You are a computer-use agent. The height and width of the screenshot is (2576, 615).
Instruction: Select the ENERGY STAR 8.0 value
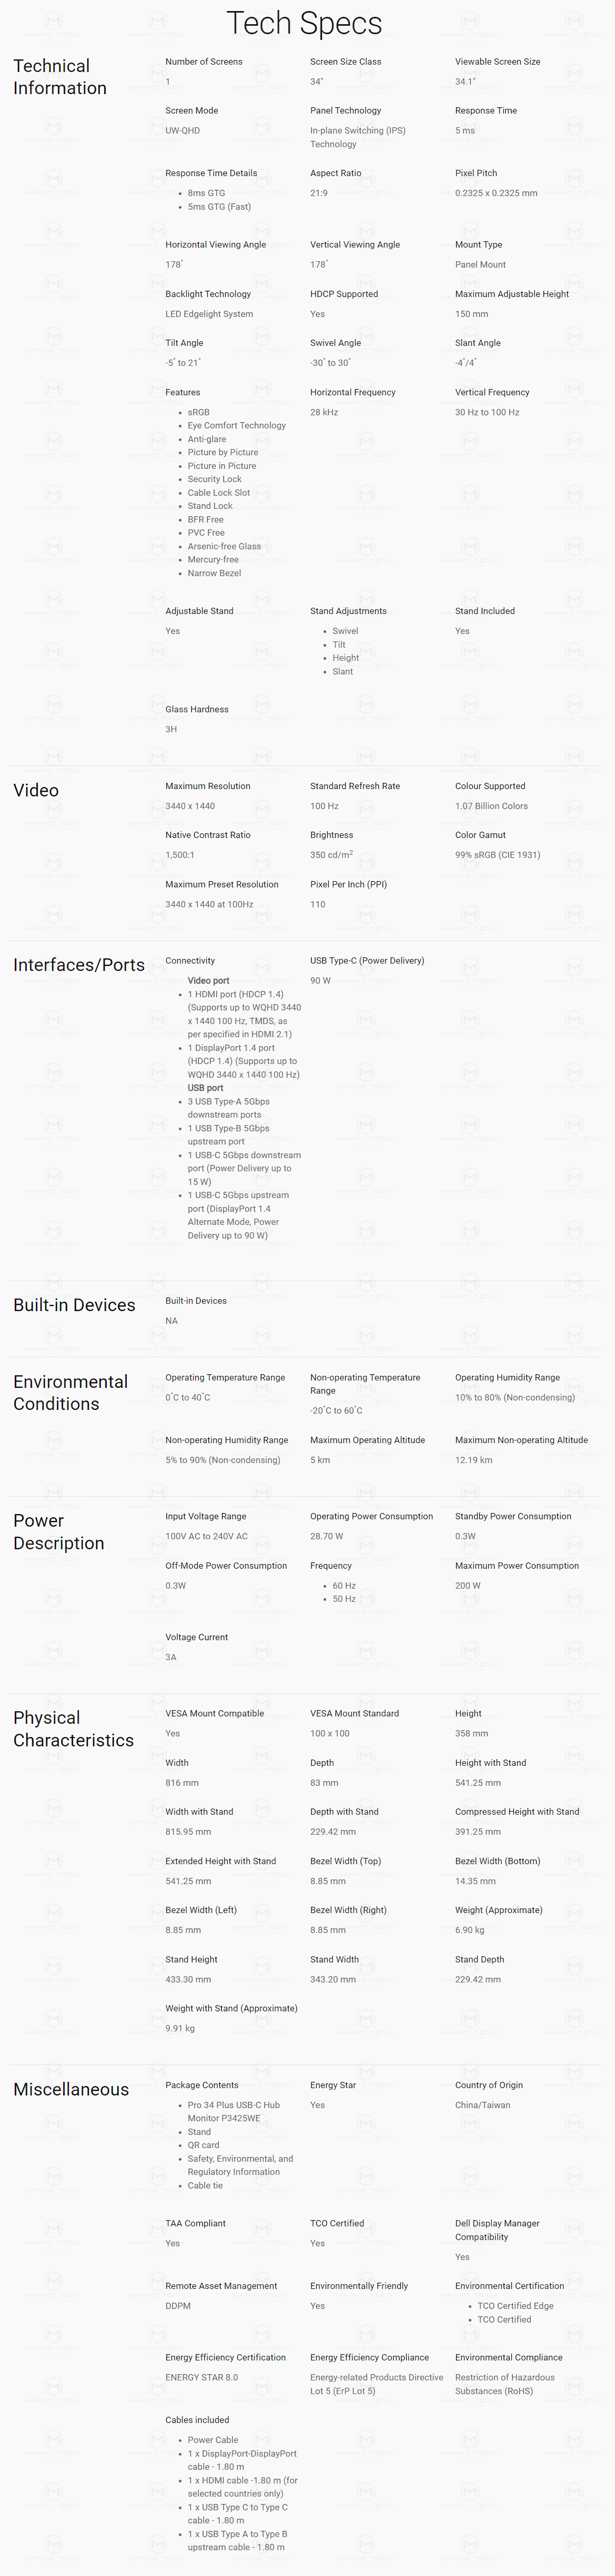tap(202, 2377)
